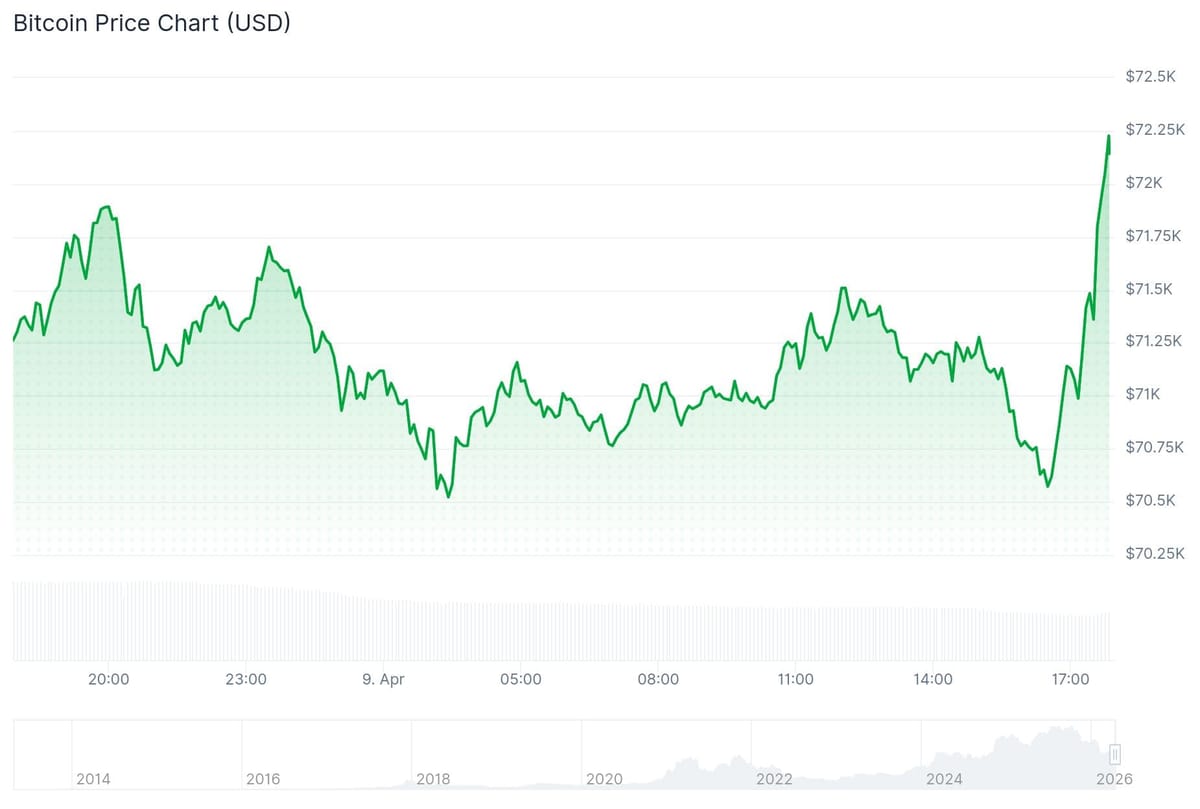Image resolution: width=1200 pixels, height=809 pixels.
Task: Click the $71K price axis label
Action: pyautogui.click(x=1144, y=394)
